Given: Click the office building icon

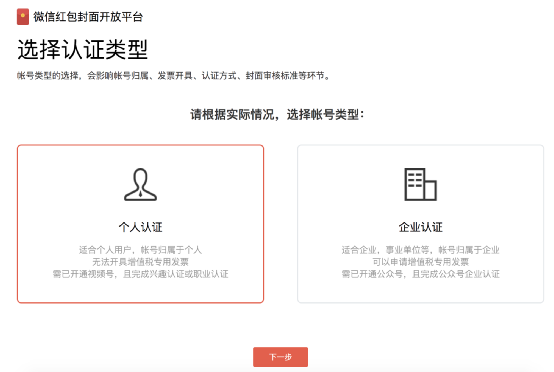Looking at the screenshot, I should [420, 184].
